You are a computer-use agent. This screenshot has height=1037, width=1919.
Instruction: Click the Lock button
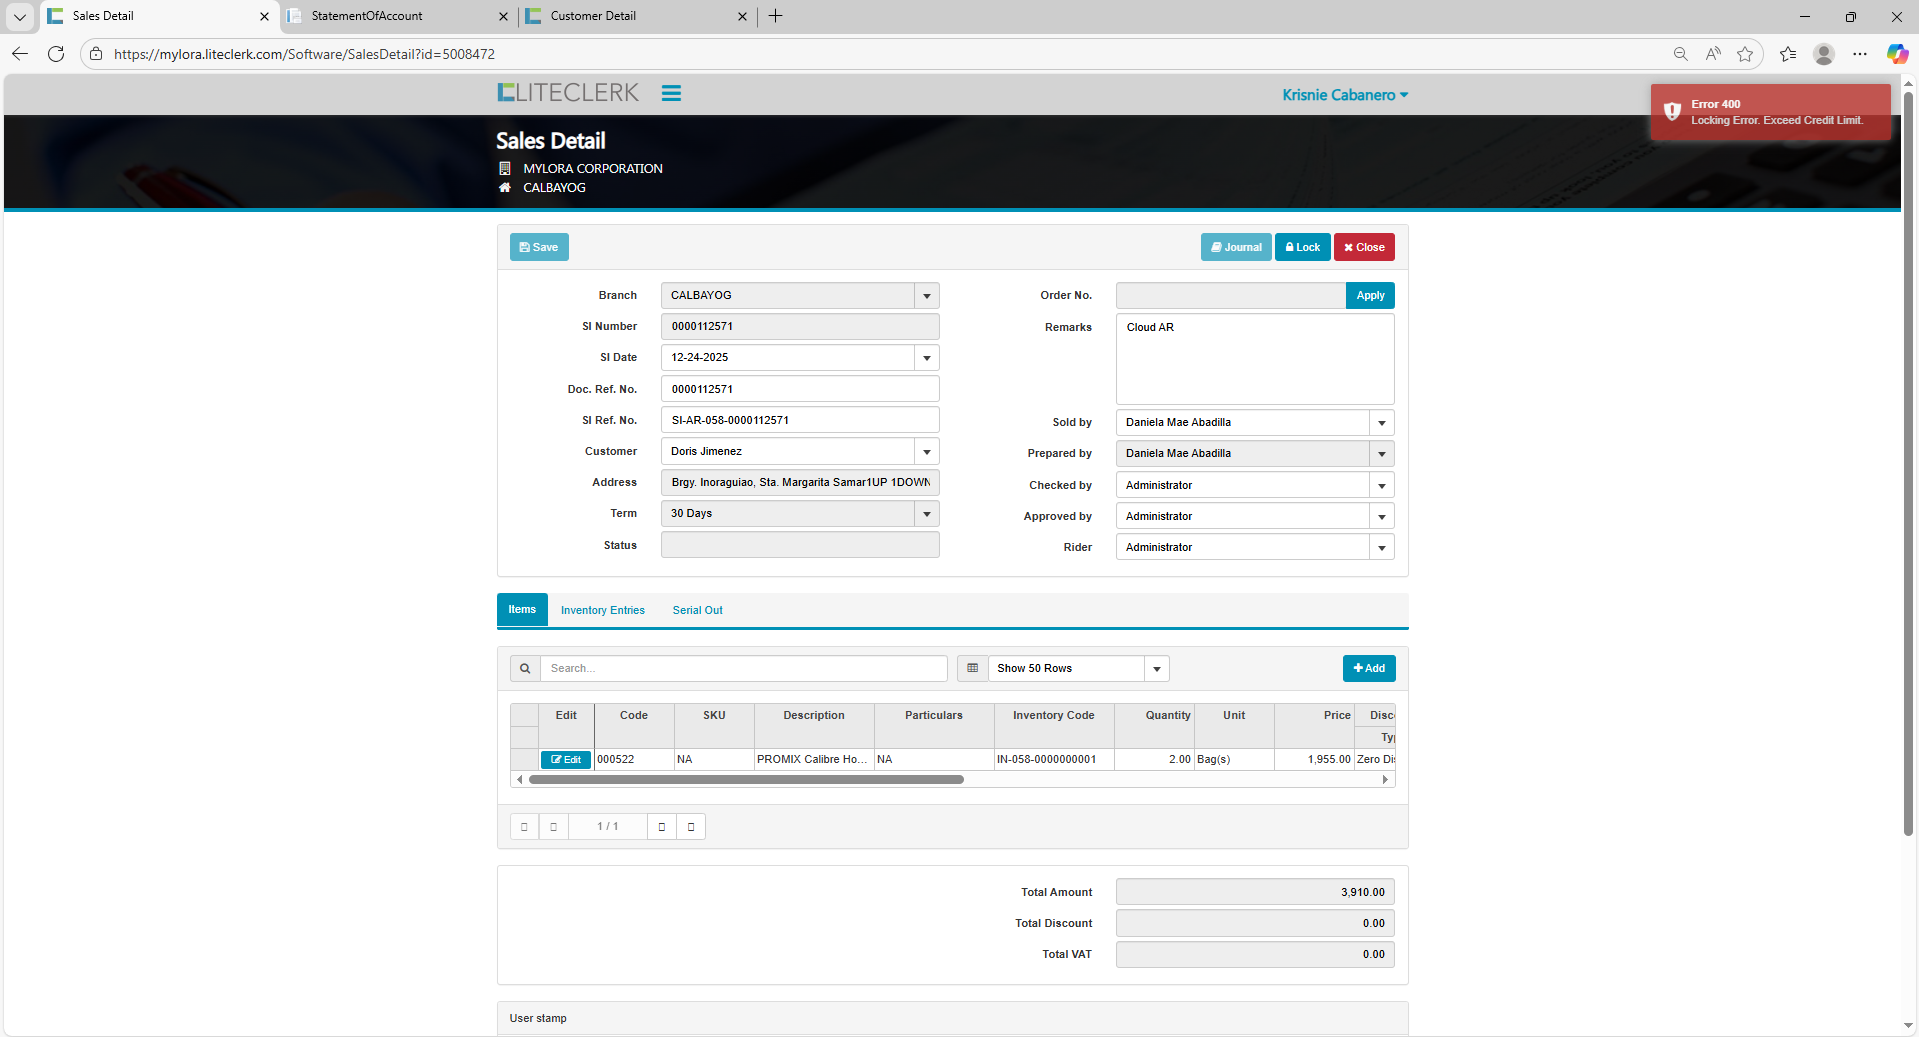point(1302,247)
